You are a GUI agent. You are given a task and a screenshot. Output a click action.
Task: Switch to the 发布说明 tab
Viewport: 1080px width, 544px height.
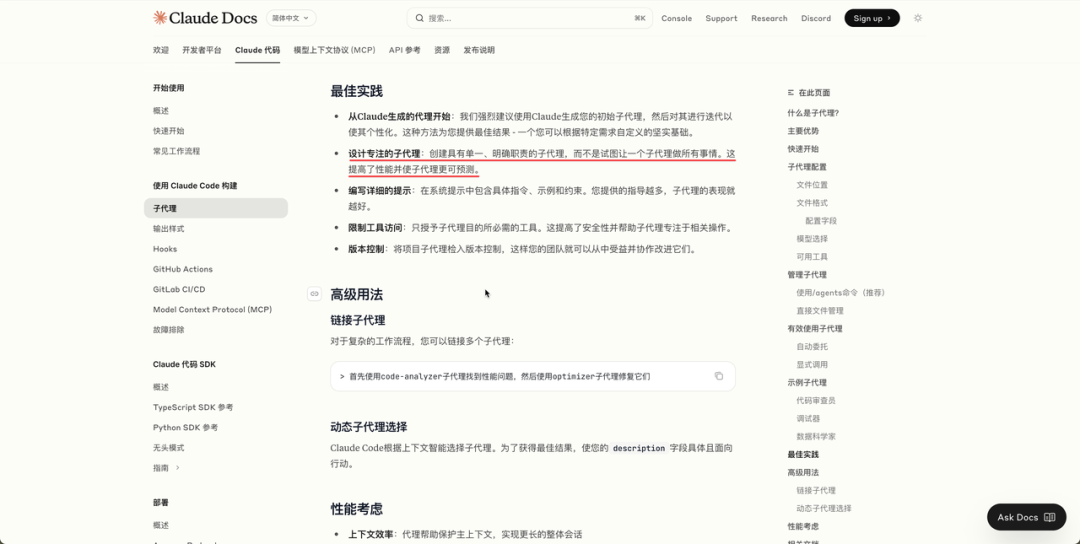pyautogui.click(x=479, y=50)
